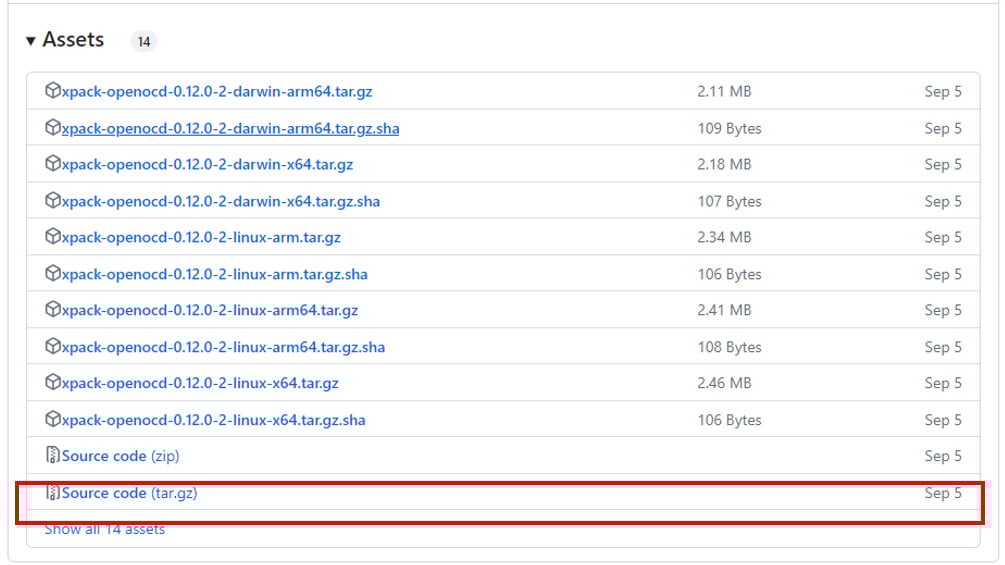Click the 109 Bytes size text
The height and width of the screenshot is (565, 1005).
(729, 129)
